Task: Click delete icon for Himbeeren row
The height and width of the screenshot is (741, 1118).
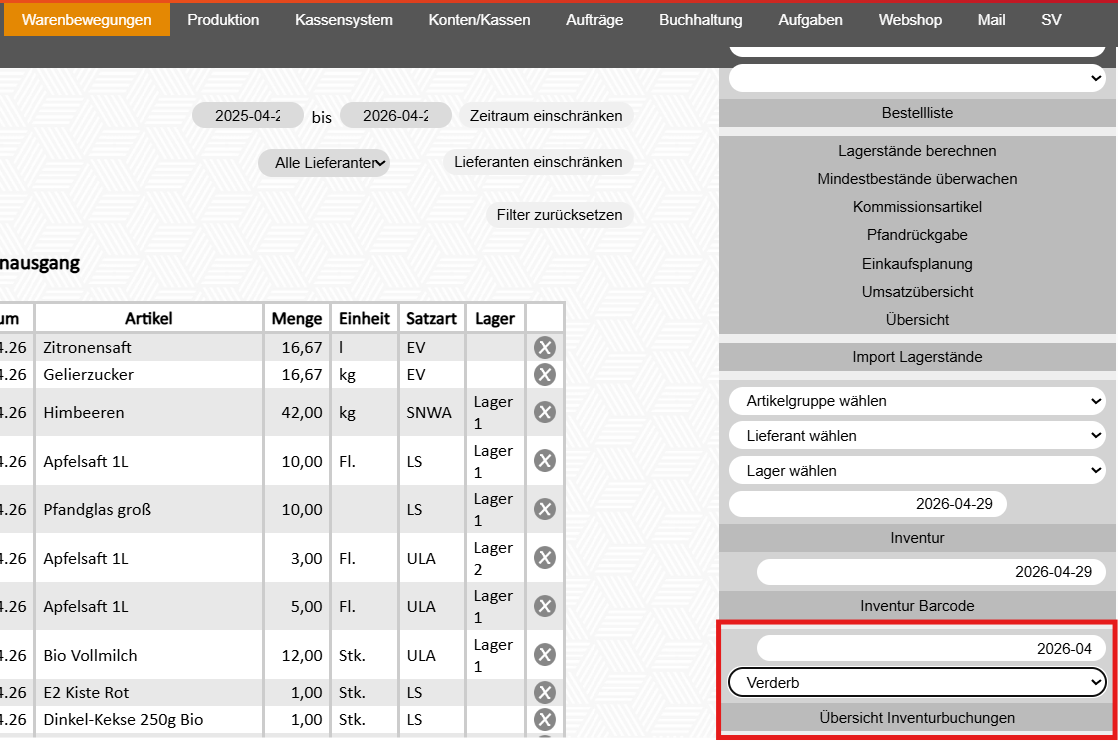Action: pyautogui.click(x=544, y=412)
